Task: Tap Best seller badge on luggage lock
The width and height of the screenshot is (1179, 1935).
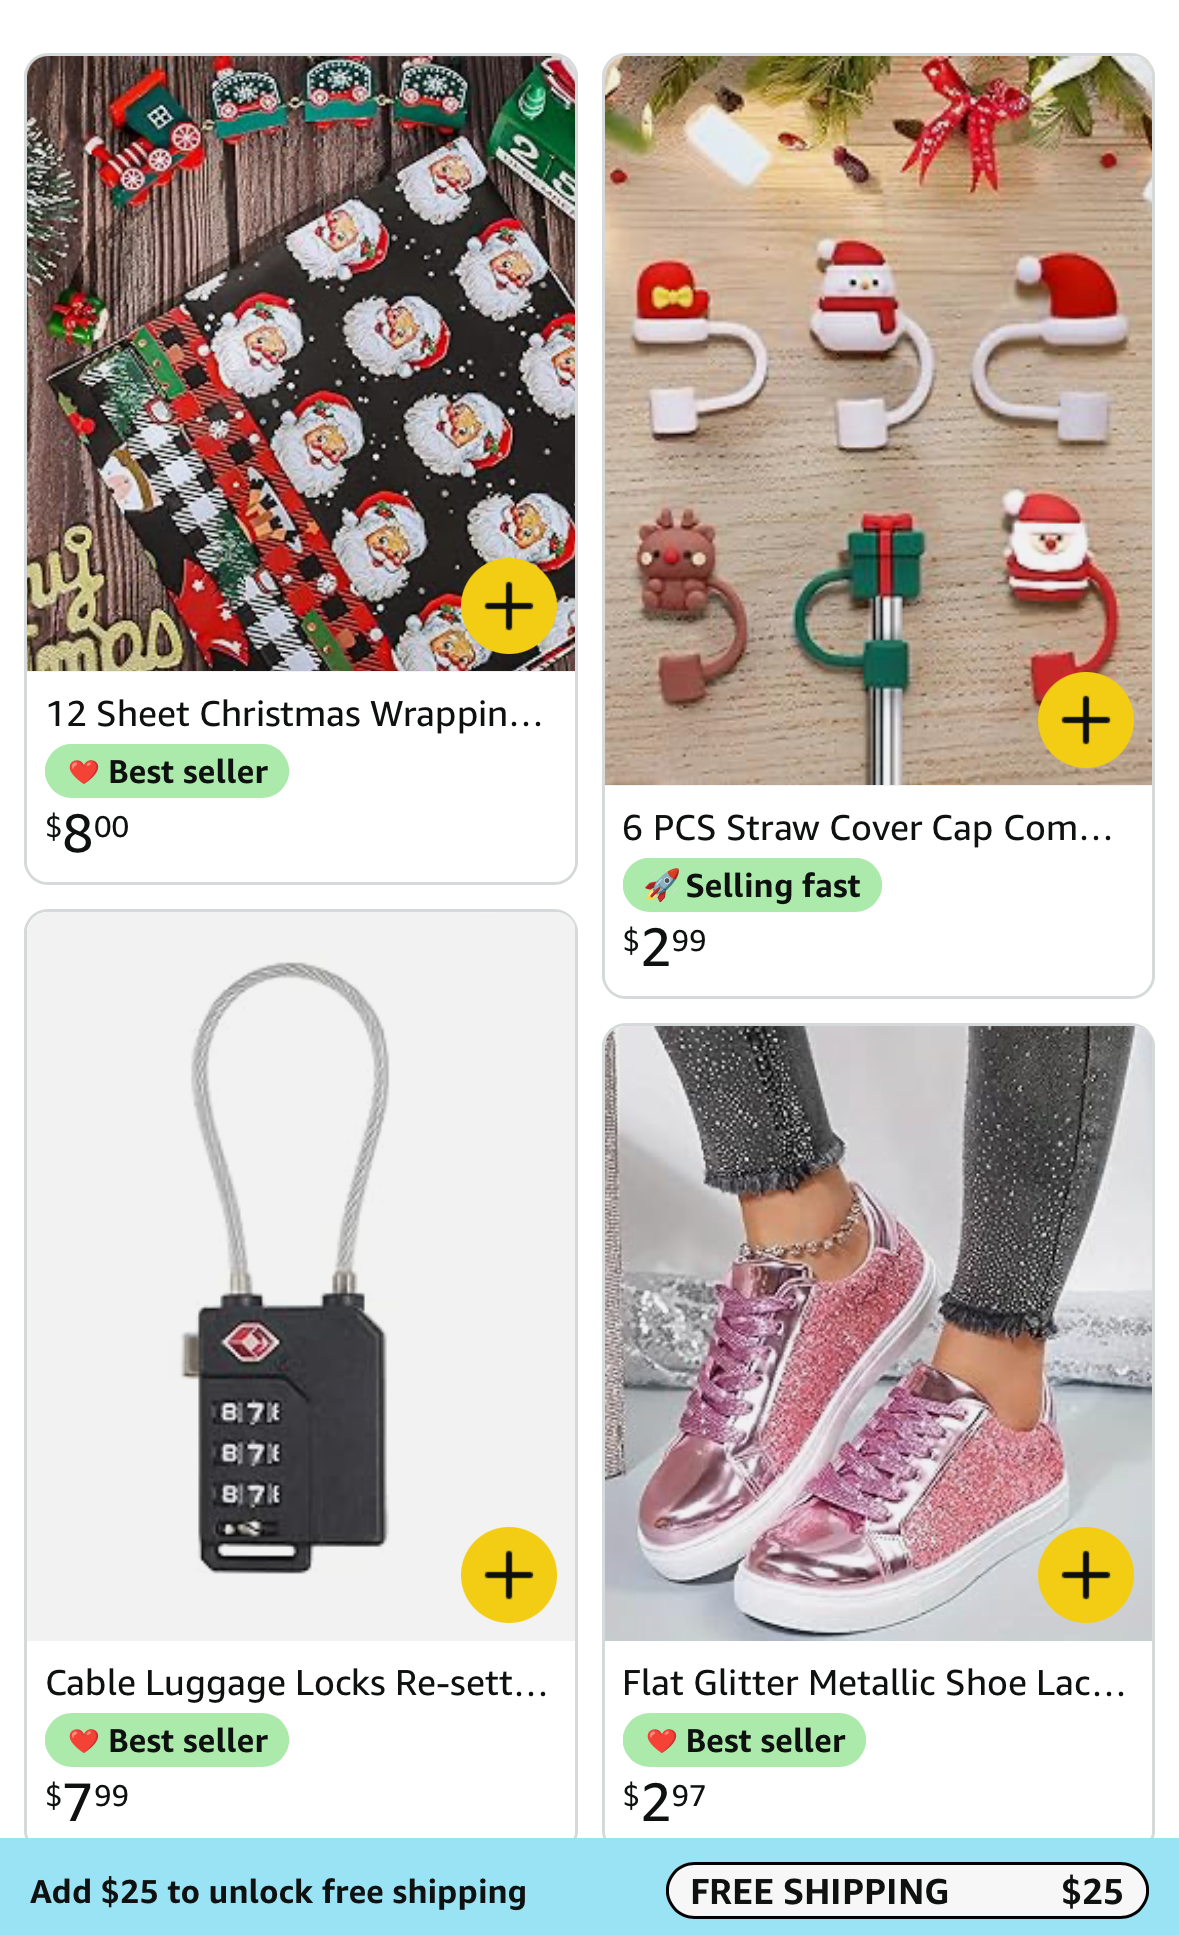Action: [x=167, y=1740]
